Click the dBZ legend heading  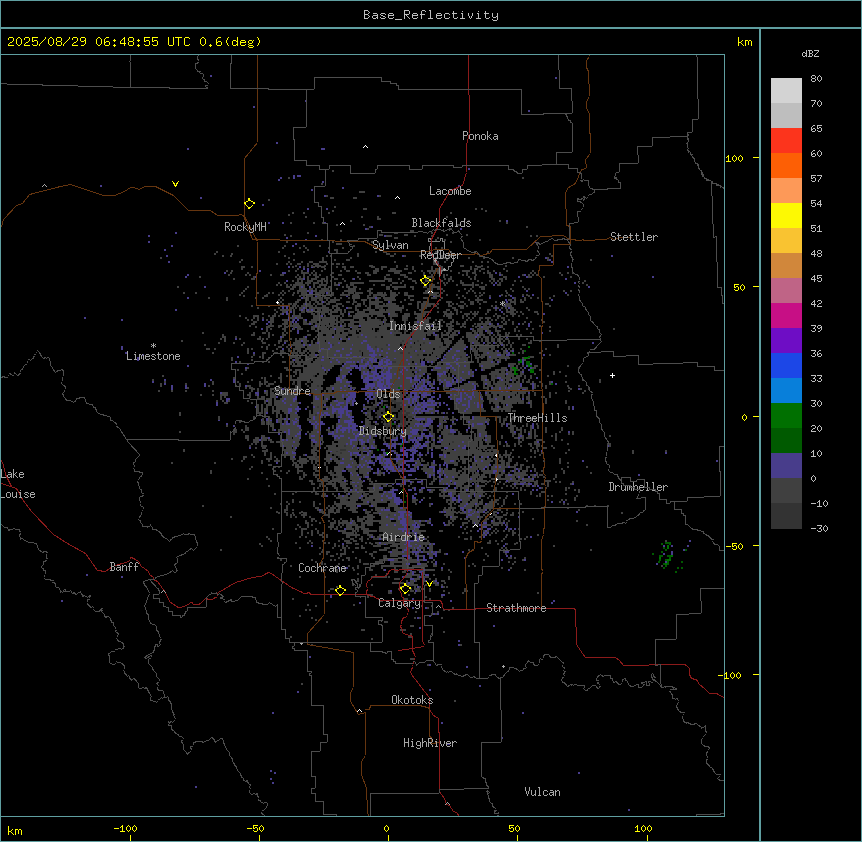810,53
